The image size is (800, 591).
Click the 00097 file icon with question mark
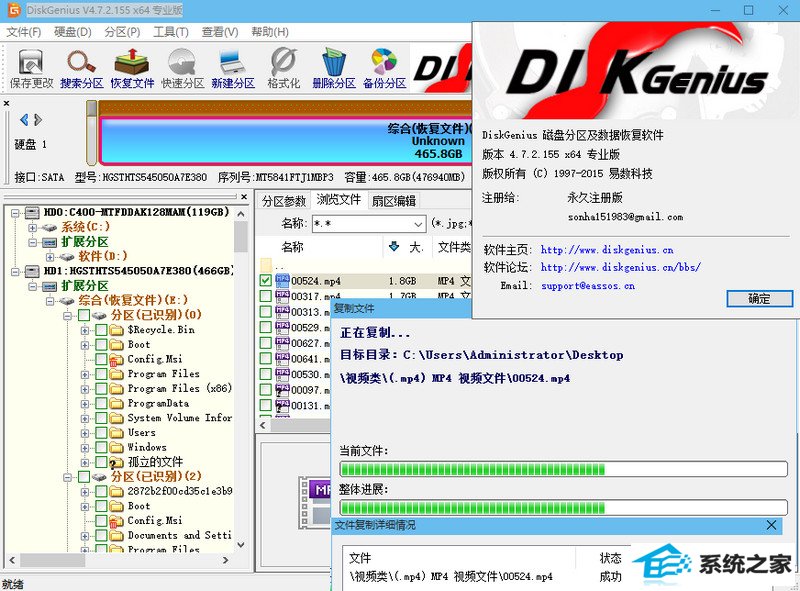282,390
